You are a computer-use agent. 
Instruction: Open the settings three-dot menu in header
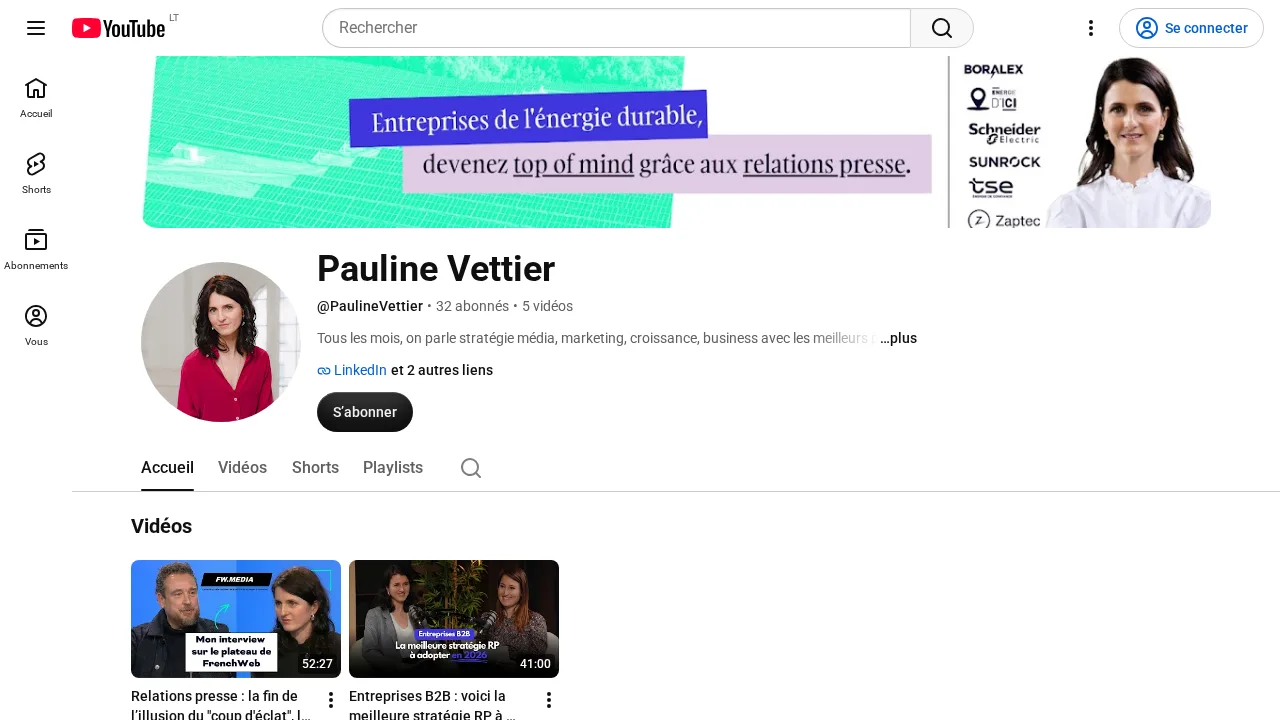click(1091, 28)
